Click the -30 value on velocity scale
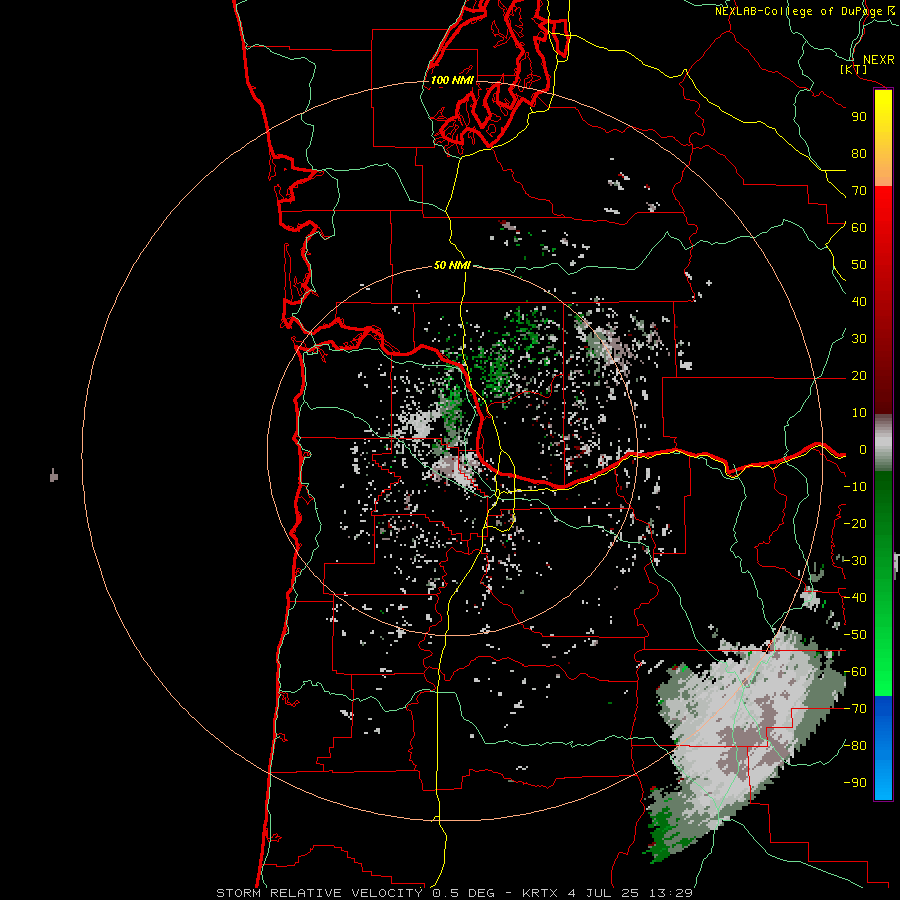This screenshot has height=900, width=900. (855, 561)
